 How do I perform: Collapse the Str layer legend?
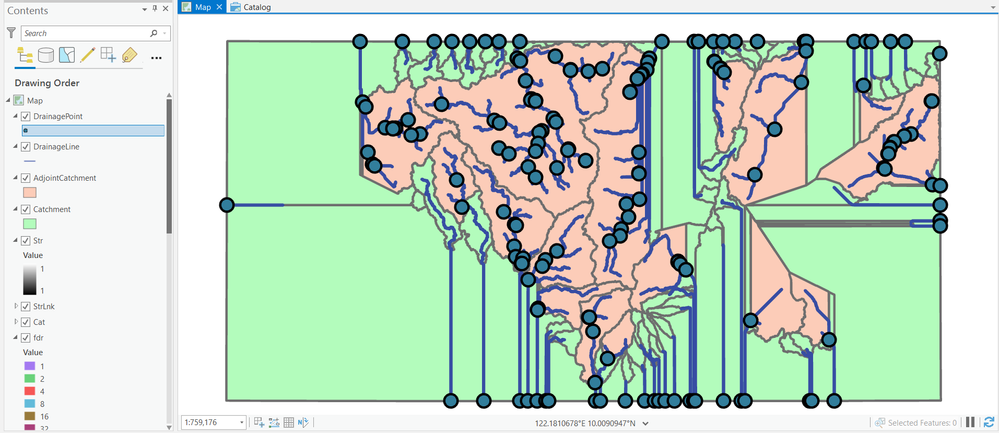tap(16, 241)
